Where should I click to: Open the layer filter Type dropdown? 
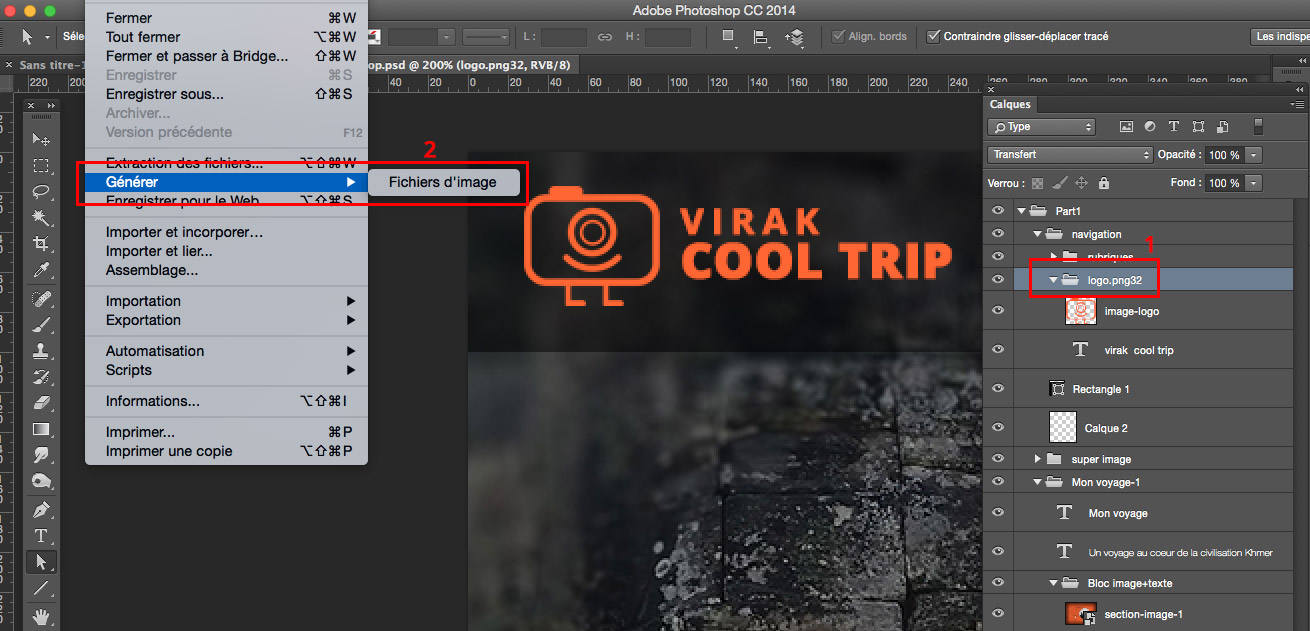click(1041, 127)
